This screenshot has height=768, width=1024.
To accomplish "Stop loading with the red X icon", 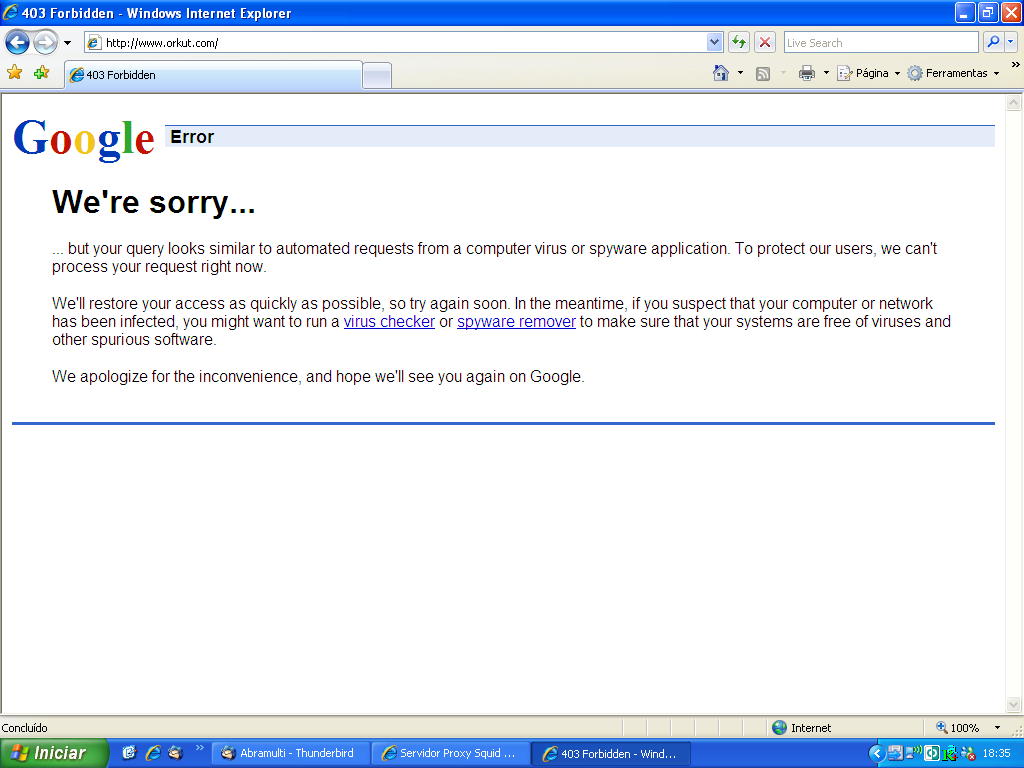I will 765,42.
